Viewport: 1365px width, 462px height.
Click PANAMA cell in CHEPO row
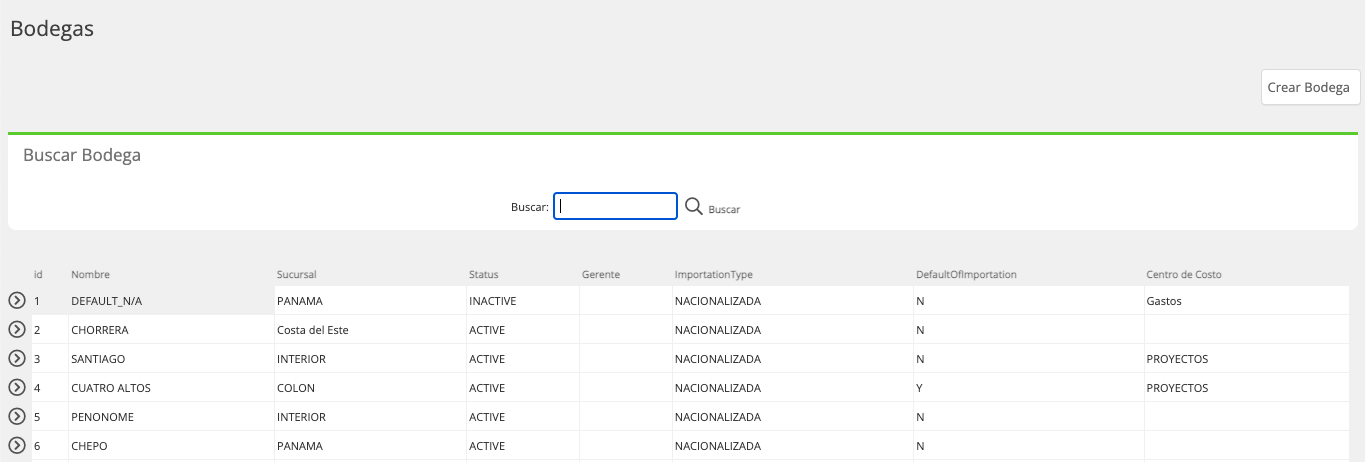[x=369, y=446]
